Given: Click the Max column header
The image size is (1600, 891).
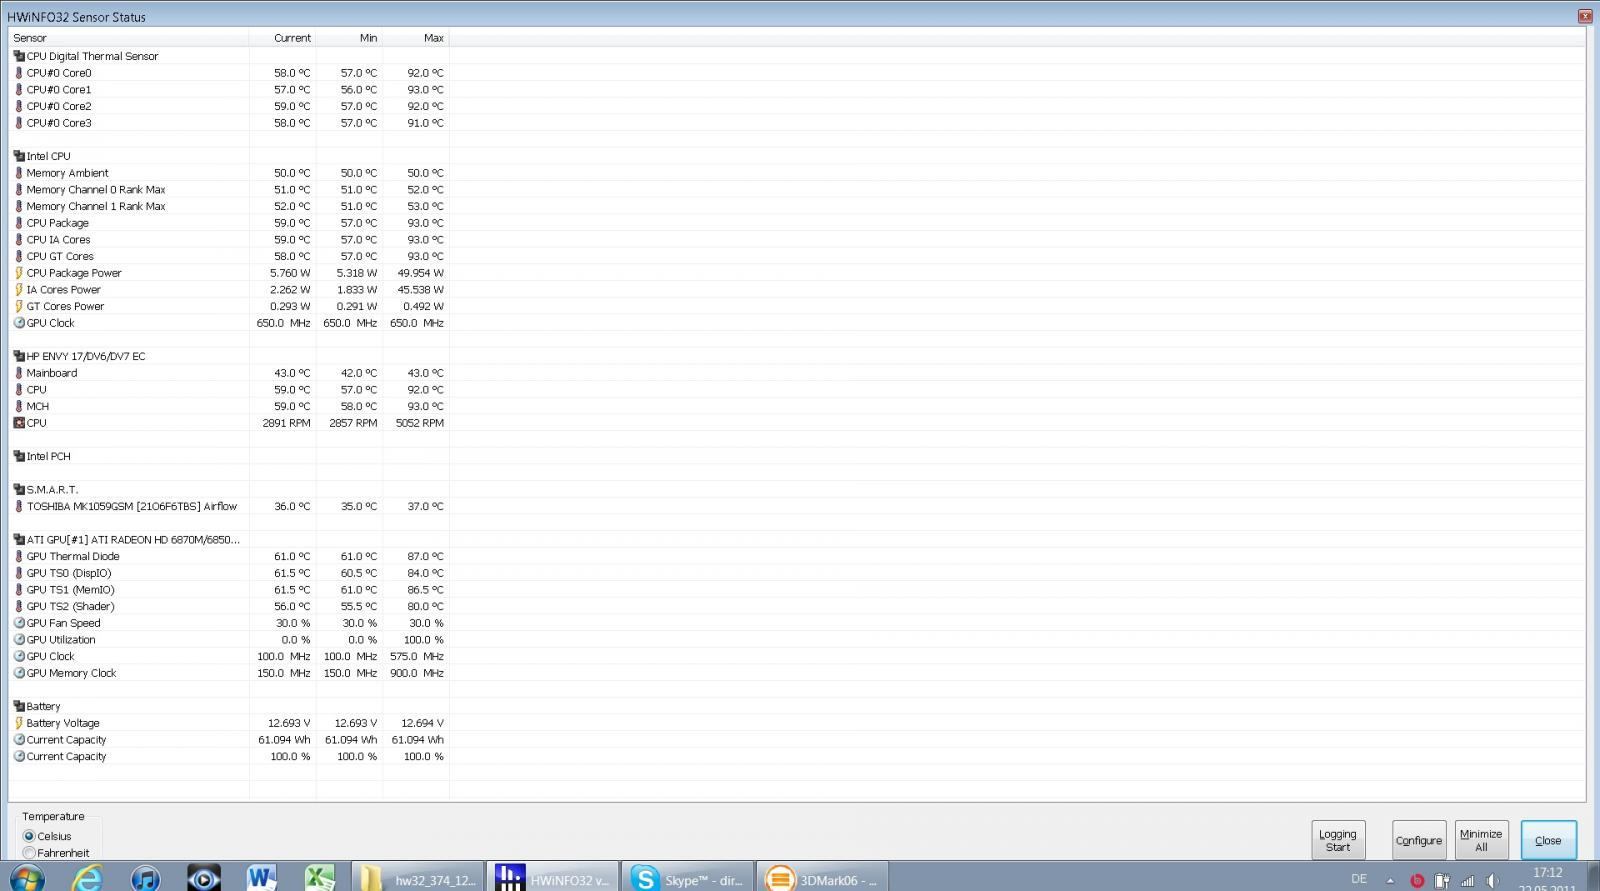Looking at the screenshot, I should (x=416, y=38).
